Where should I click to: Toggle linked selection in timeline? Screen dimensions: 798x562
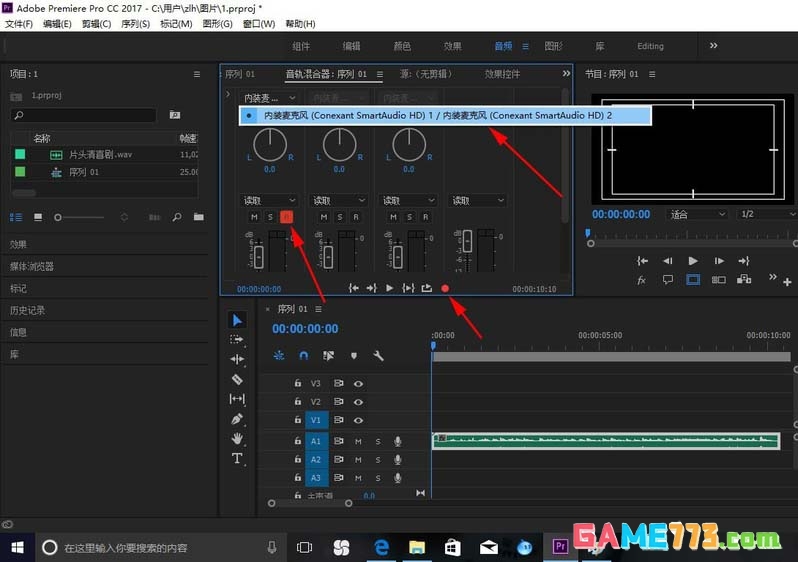[x=328, y=355]
